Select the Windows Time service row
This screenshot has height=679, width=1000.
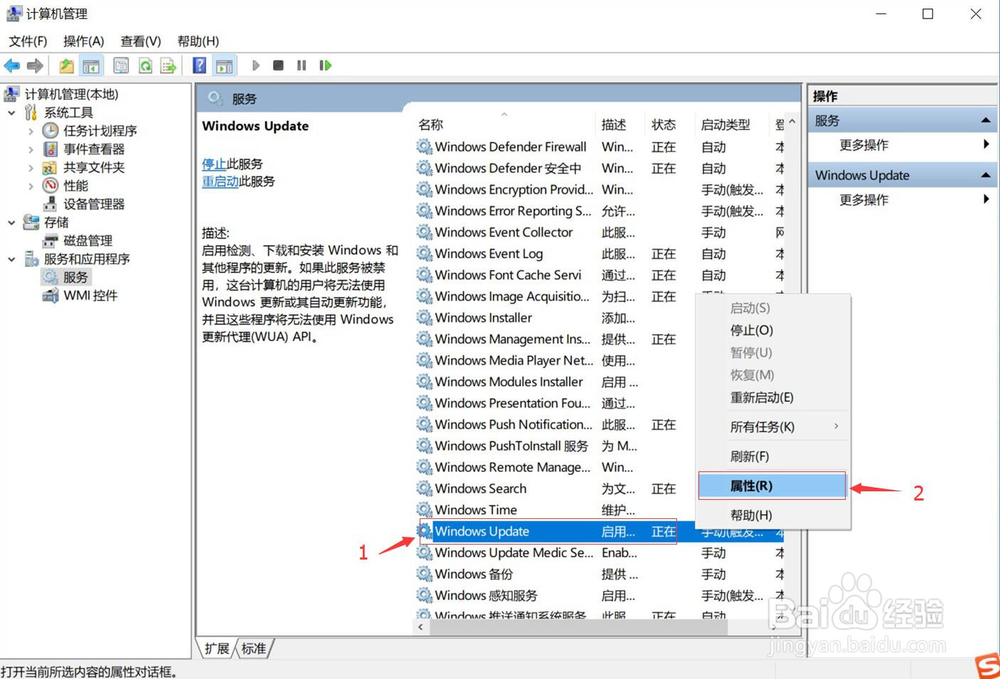599,510
